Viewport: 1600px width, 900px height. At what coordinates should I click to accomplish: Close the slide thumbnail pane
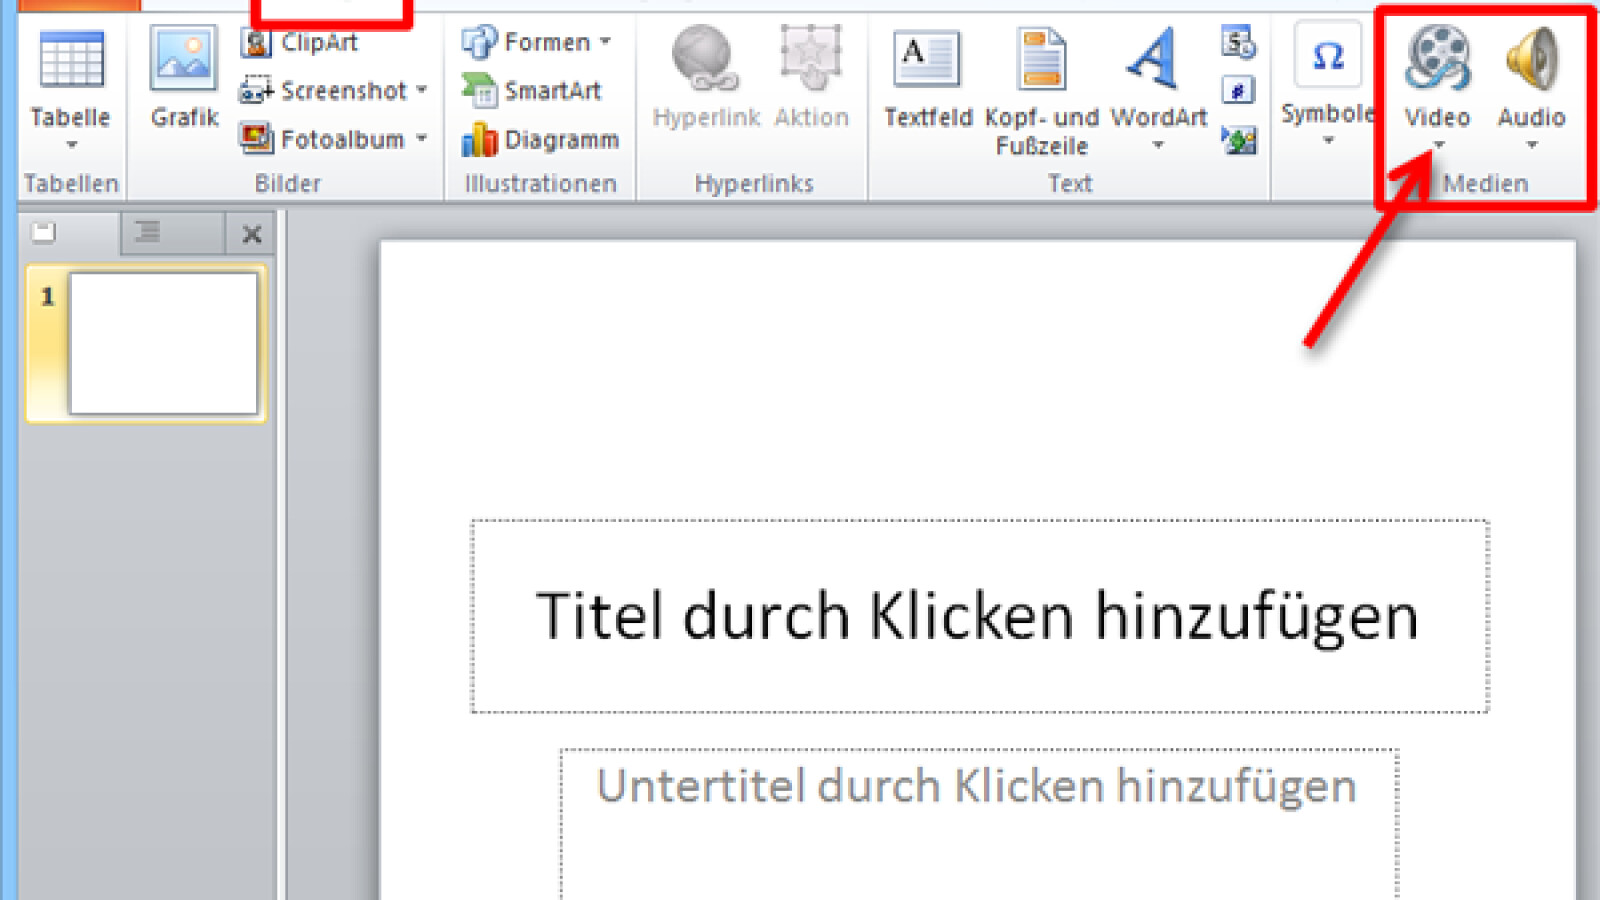pos(252,234)
